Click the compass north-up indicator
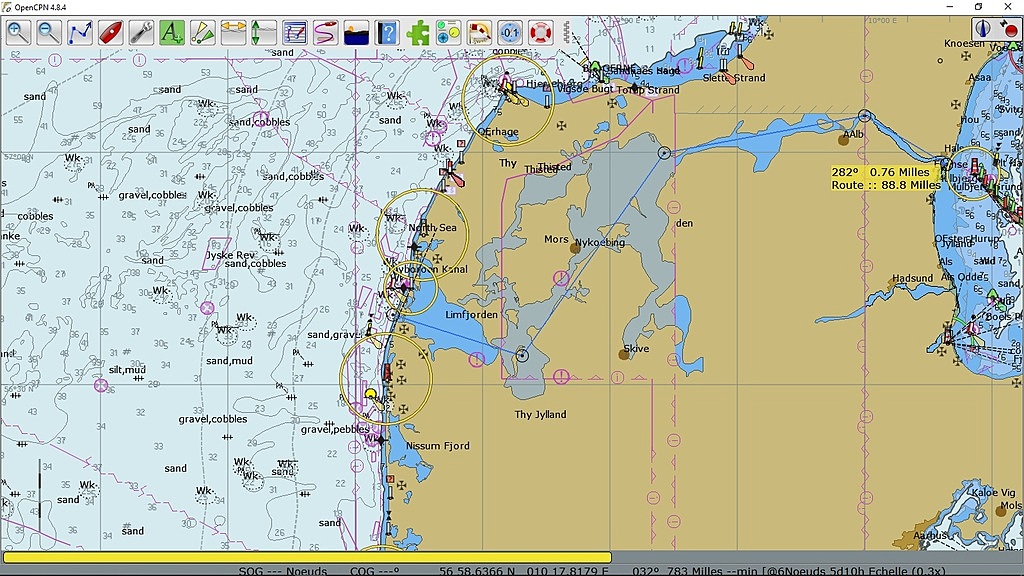 pos(983,29)
